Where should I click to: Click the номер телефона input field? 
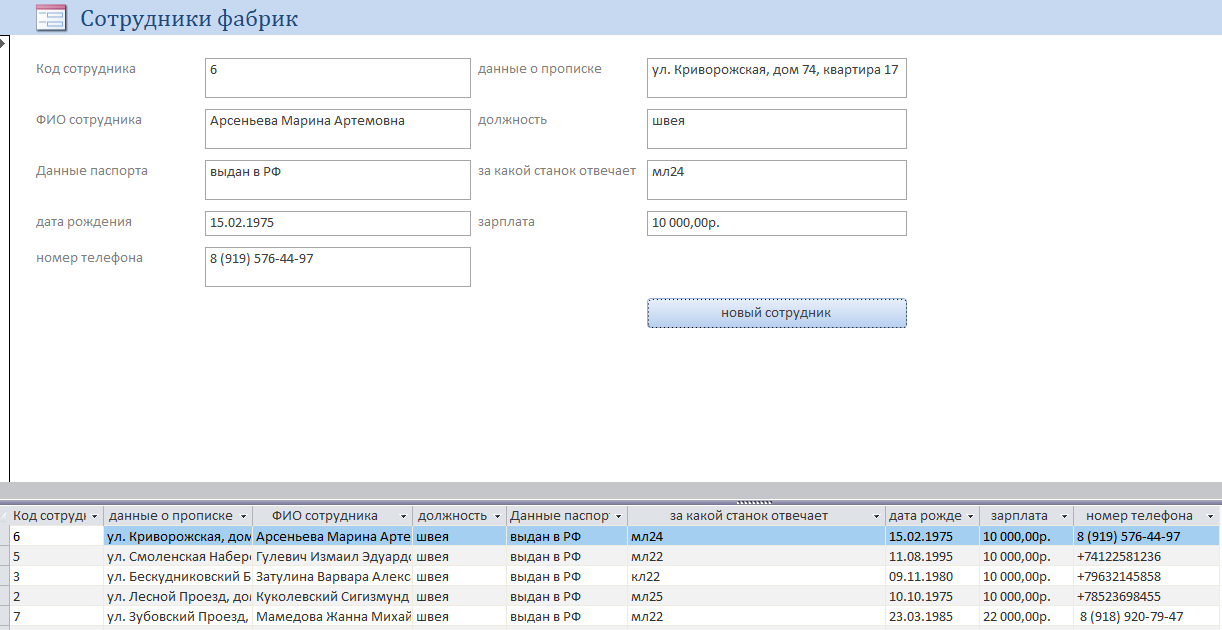coord(337,267)
